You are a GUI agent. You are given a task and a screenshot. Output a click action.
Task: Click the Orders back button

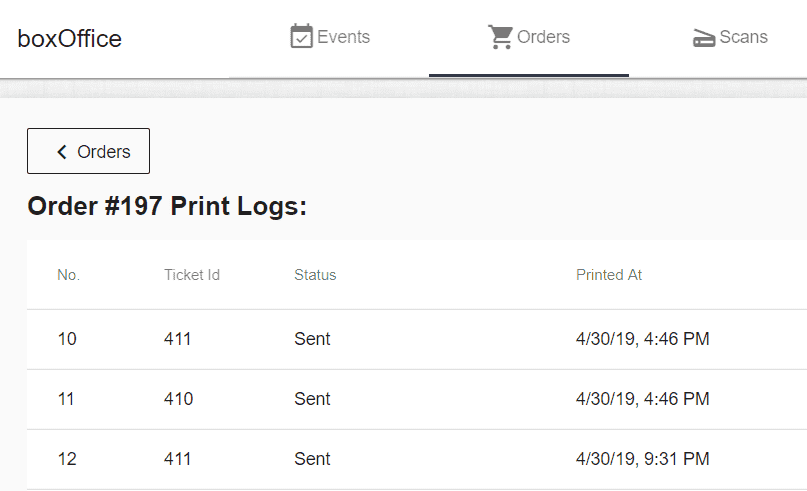(89, 151)
